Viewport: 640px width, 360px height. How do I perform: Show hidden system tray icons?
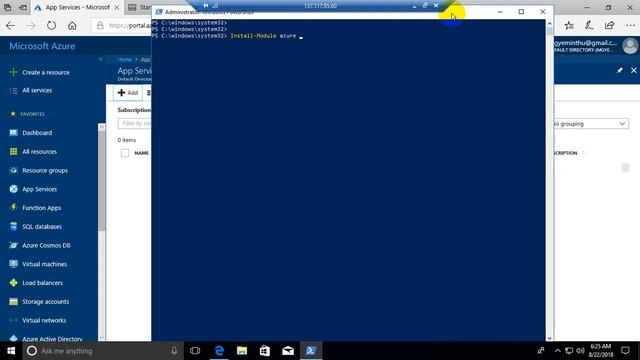[558, 351]
